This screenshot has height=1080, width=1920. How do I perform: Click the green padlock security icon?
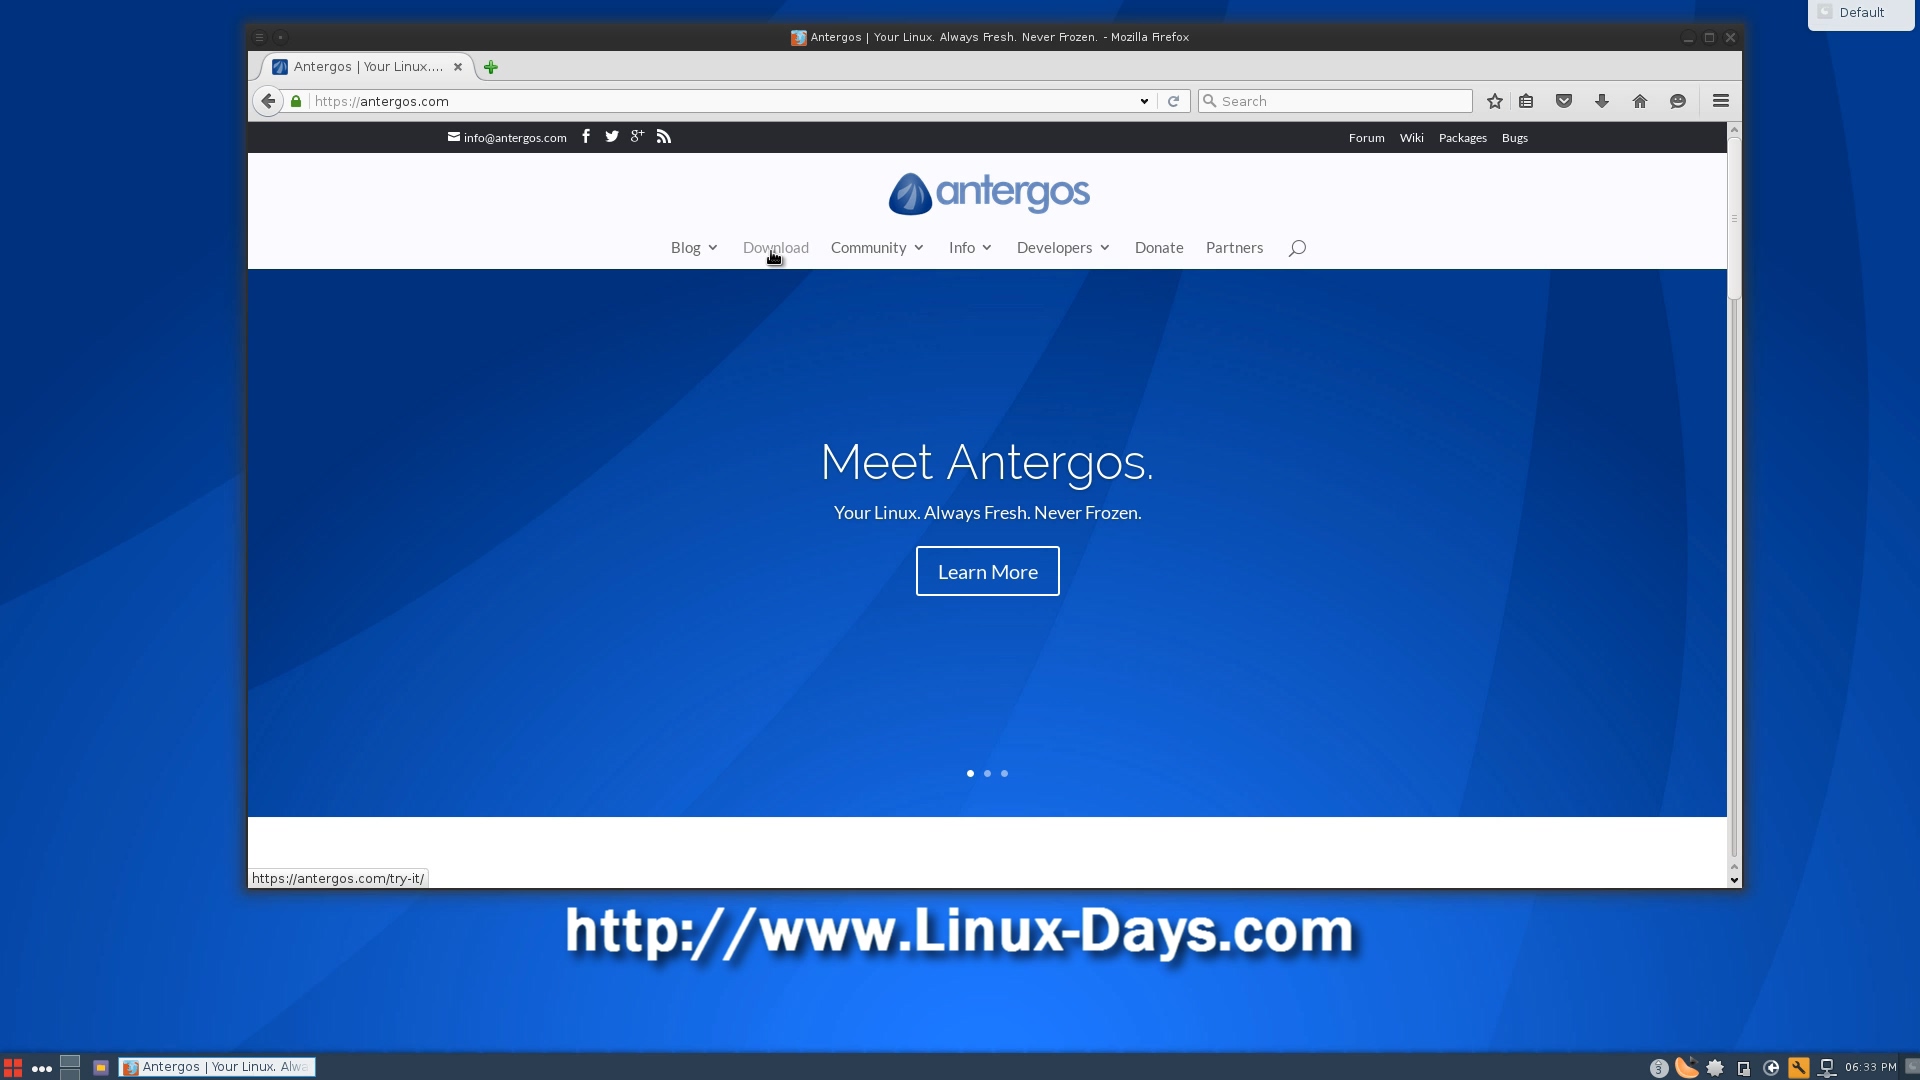click(x=296, y=101)
